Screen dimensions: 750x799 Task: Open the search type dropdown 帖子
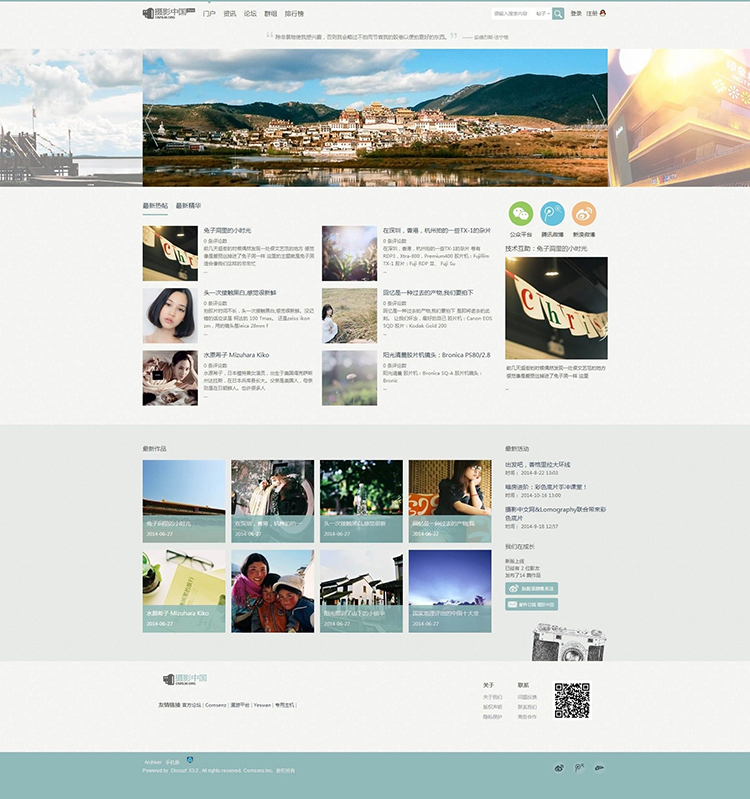pos(543,14)
